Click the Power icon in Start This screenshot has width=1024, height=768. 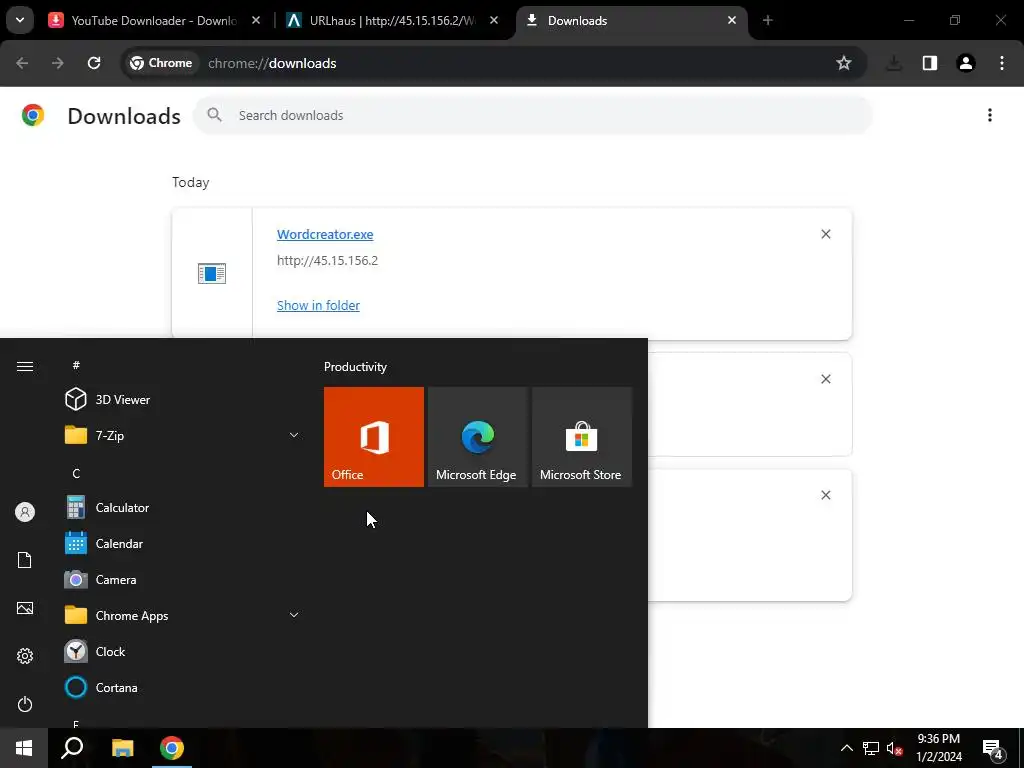coord(25,704)
